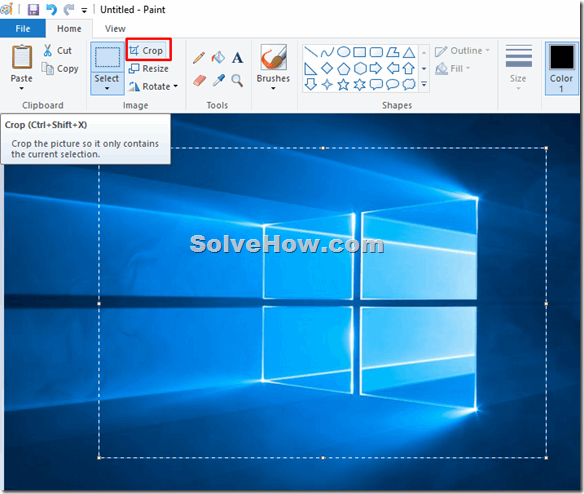This screenshot has width=584, height=494.
Task: Expand the full Shapes gallery
Action: point(424,84)
